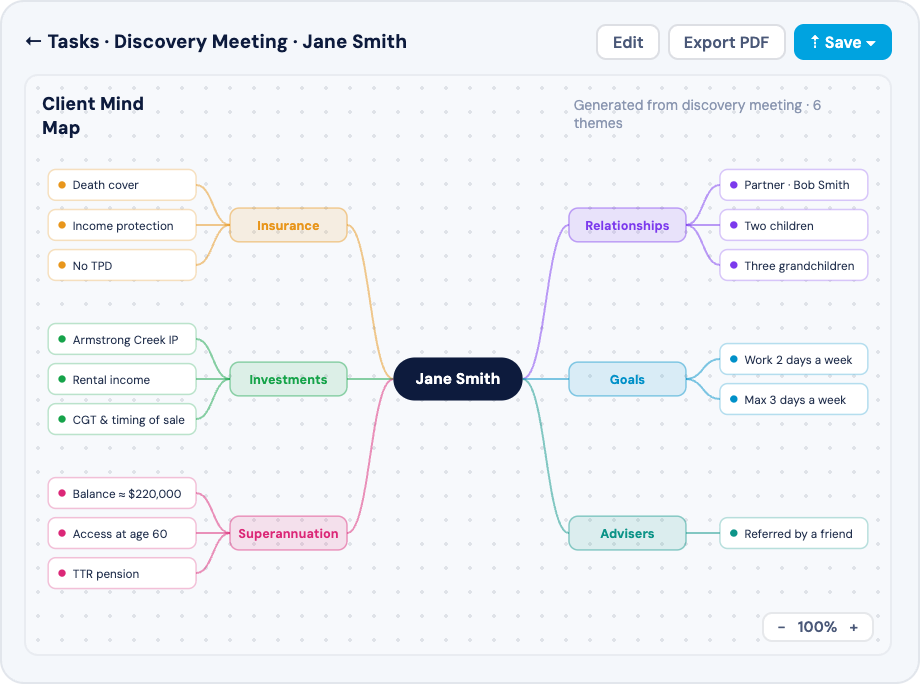The width and height of the screenshot is (920, 684).
Task: Zoom in with the plus button
Action: tap(854, 627)
